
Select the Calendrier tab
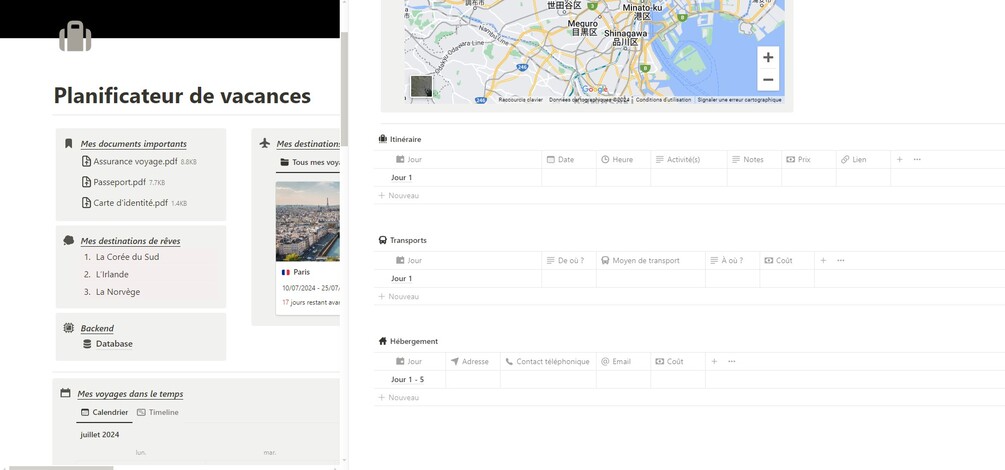(104, 412)
